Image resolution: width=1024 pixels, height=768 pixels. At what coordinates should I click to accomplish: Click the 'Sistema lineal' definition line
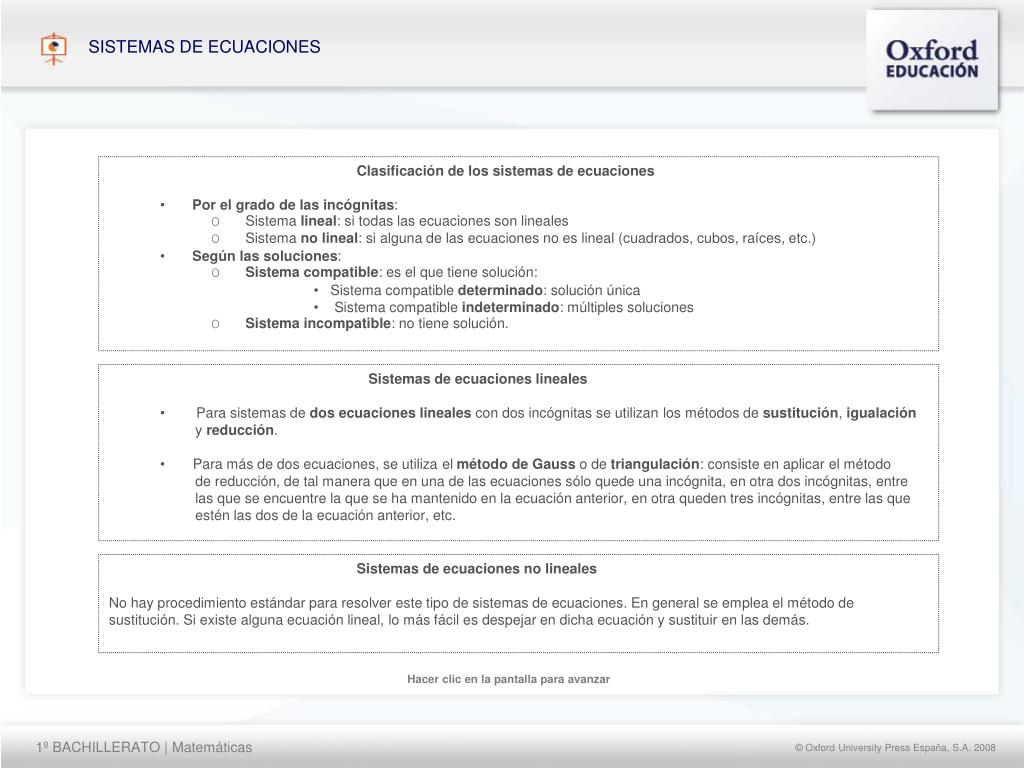coord(407,221)
